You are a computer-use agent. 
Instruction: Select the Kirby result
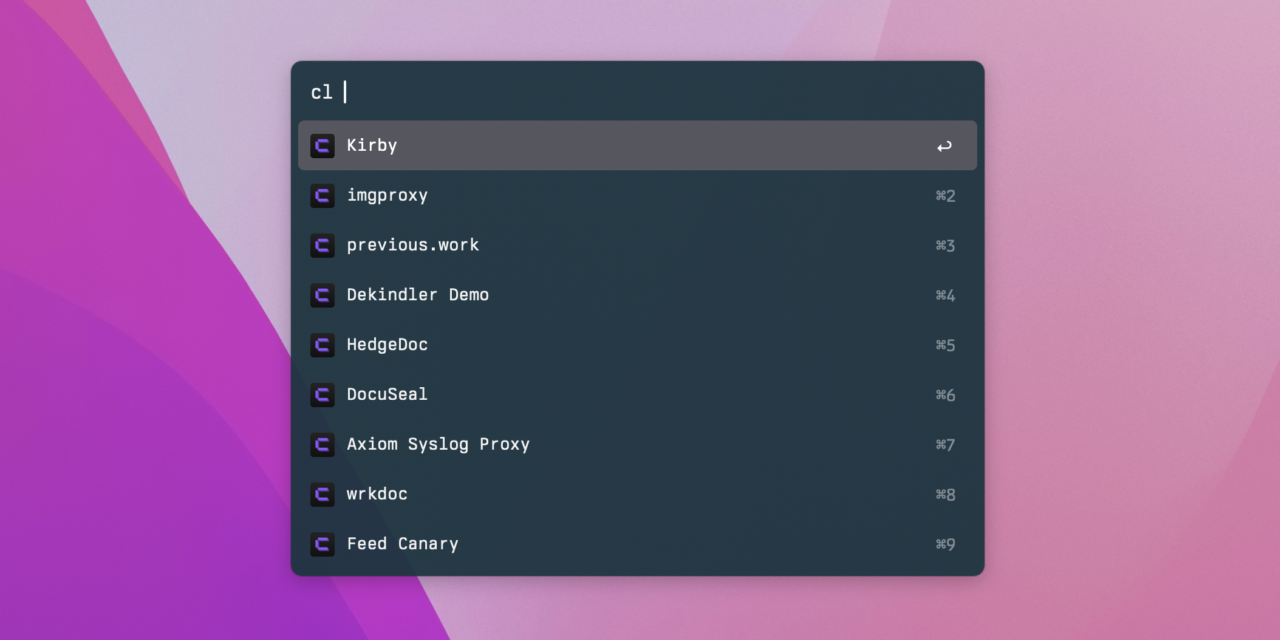click(x=637, y=146)
